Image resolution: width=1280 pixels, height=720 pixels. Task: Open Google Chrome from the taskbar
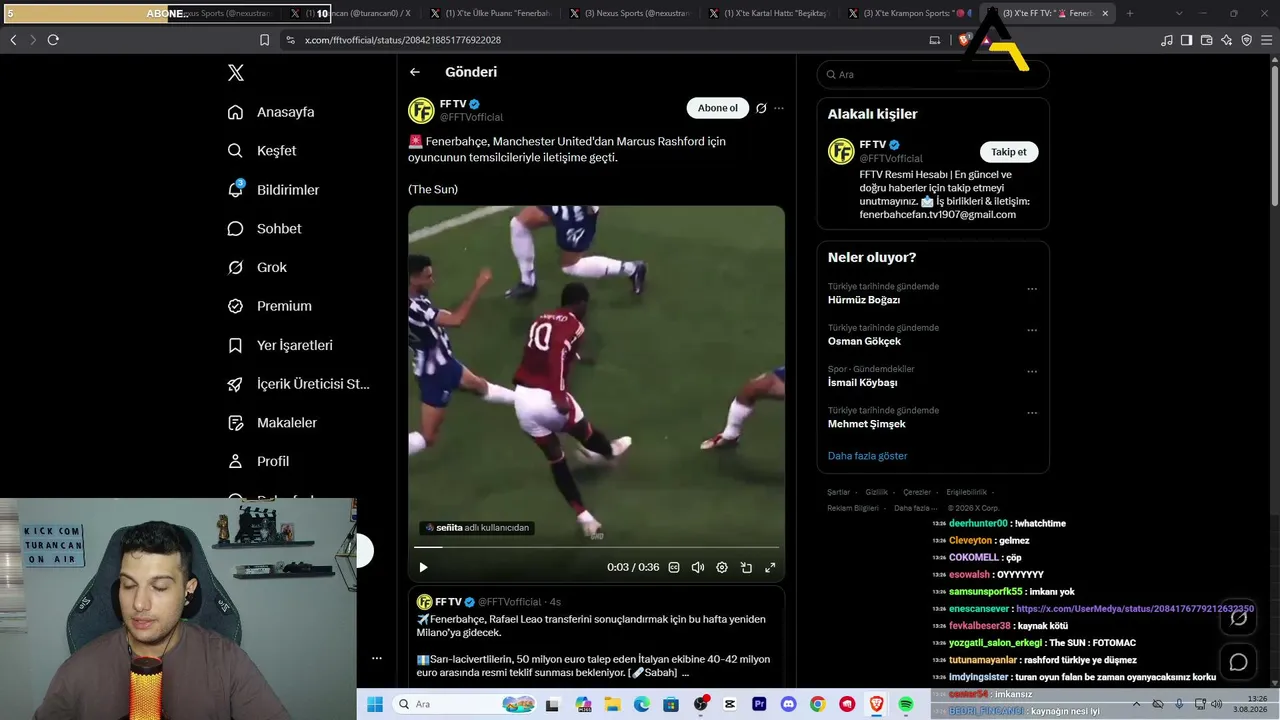818,704
